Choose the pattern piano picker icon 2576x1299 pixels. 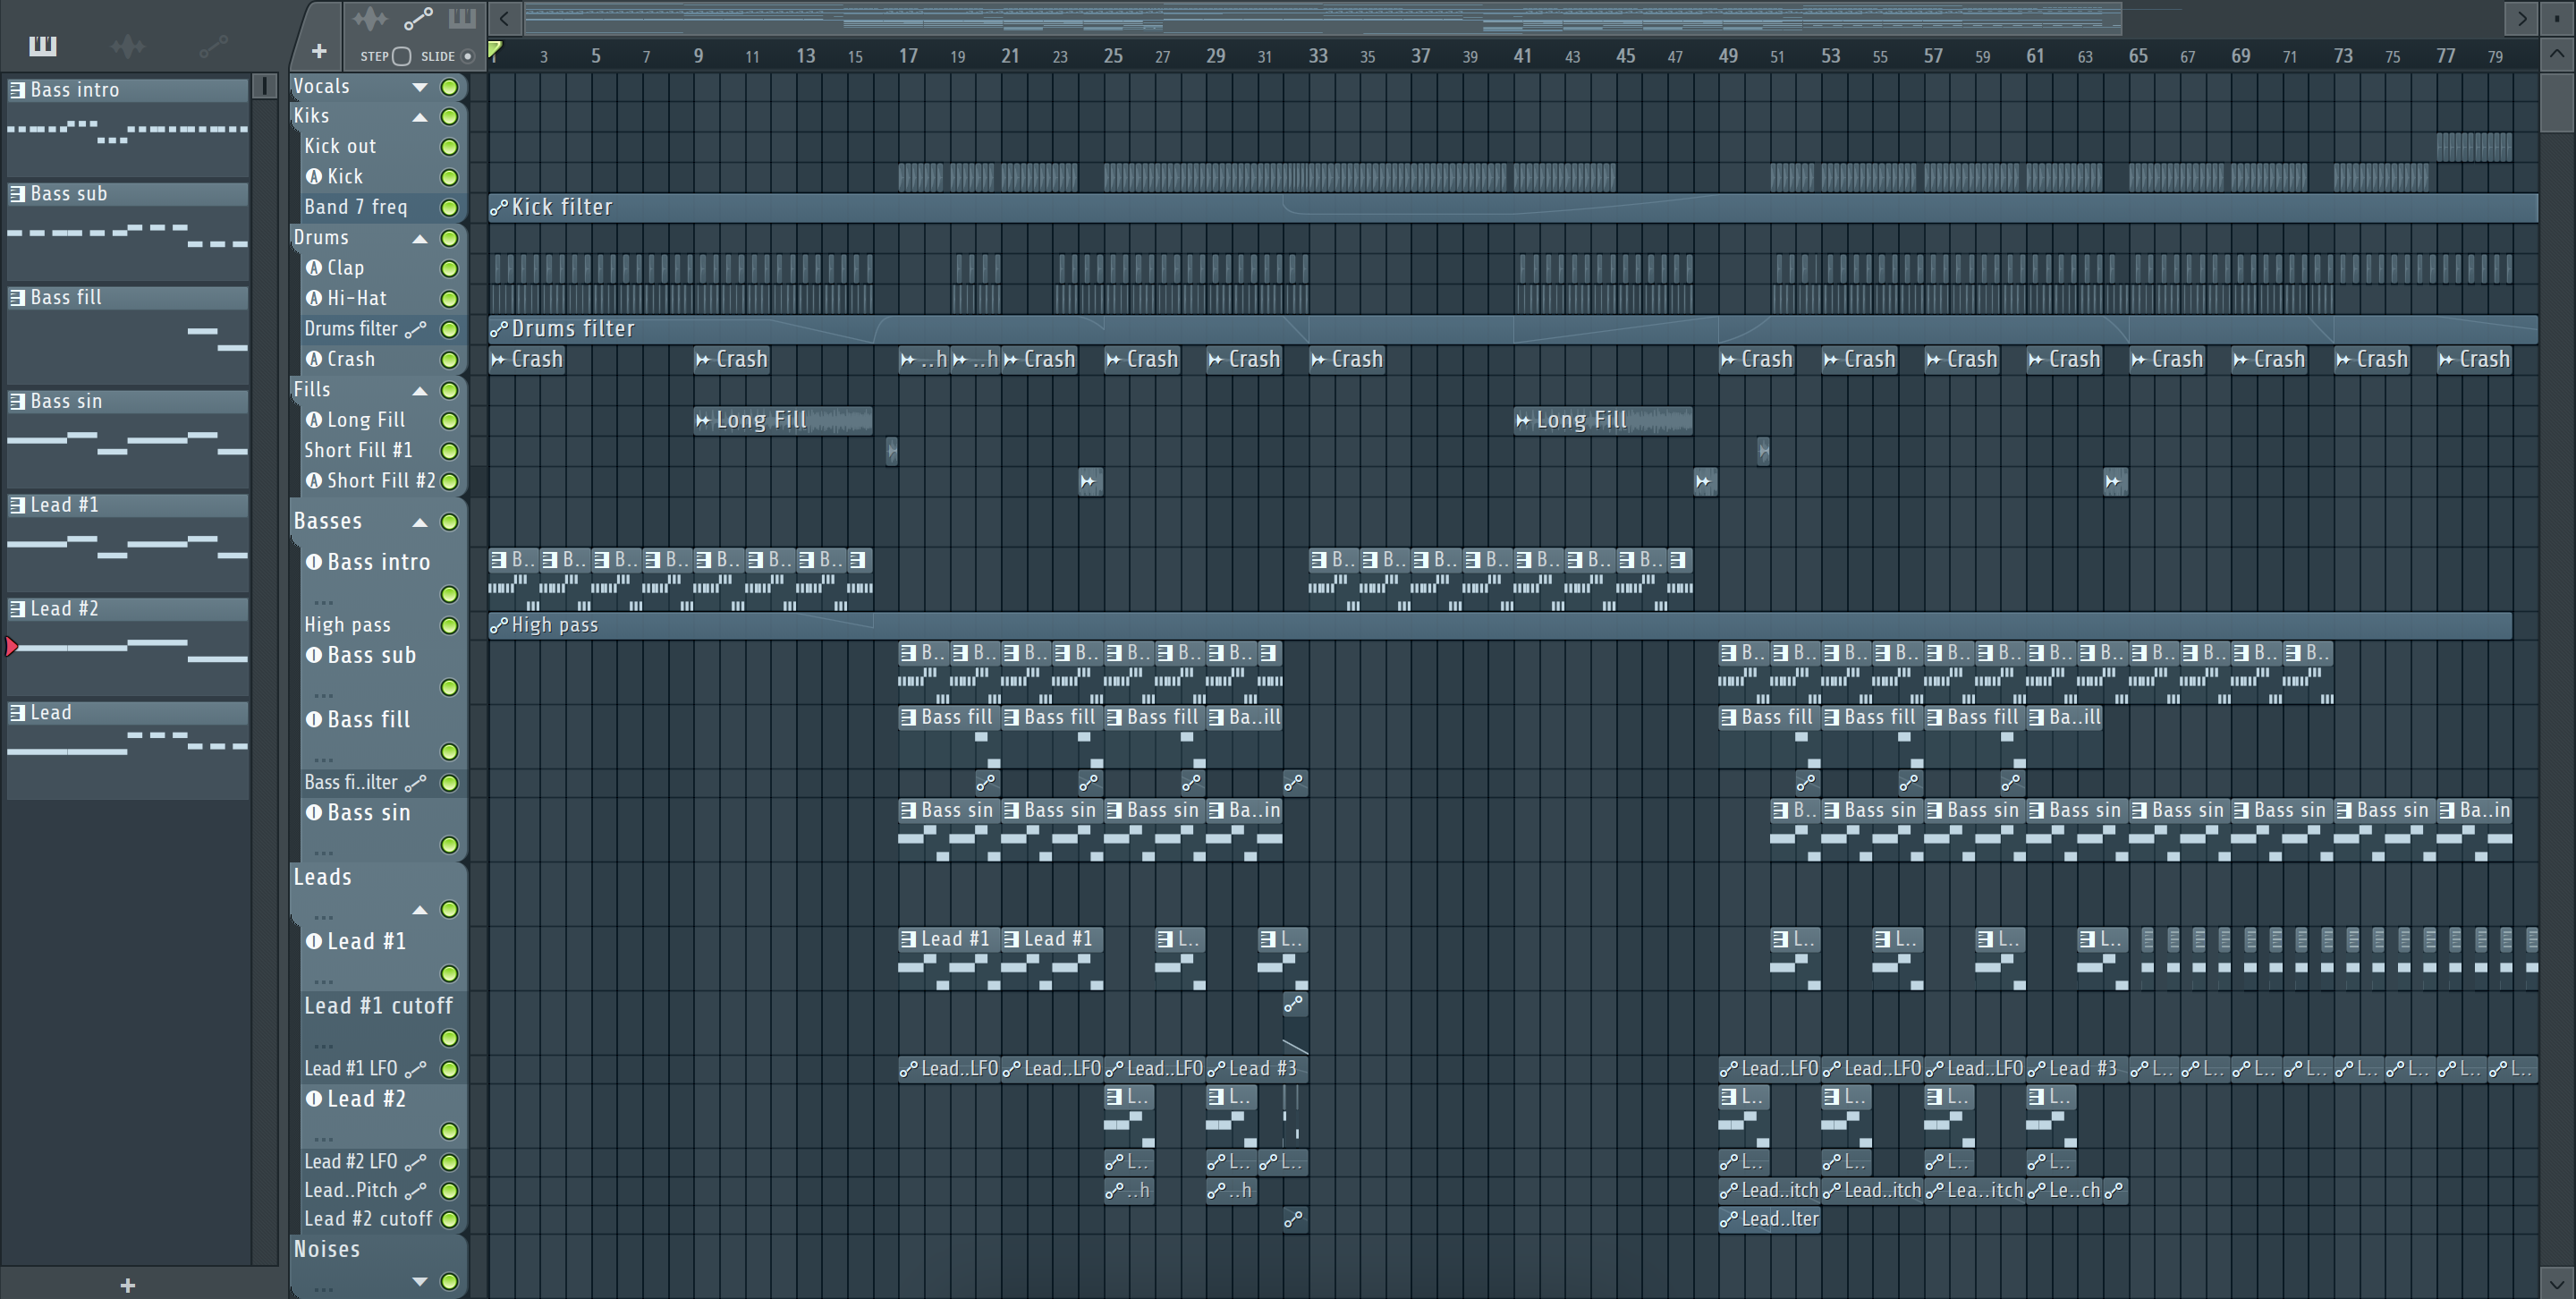tap(462, 18)
